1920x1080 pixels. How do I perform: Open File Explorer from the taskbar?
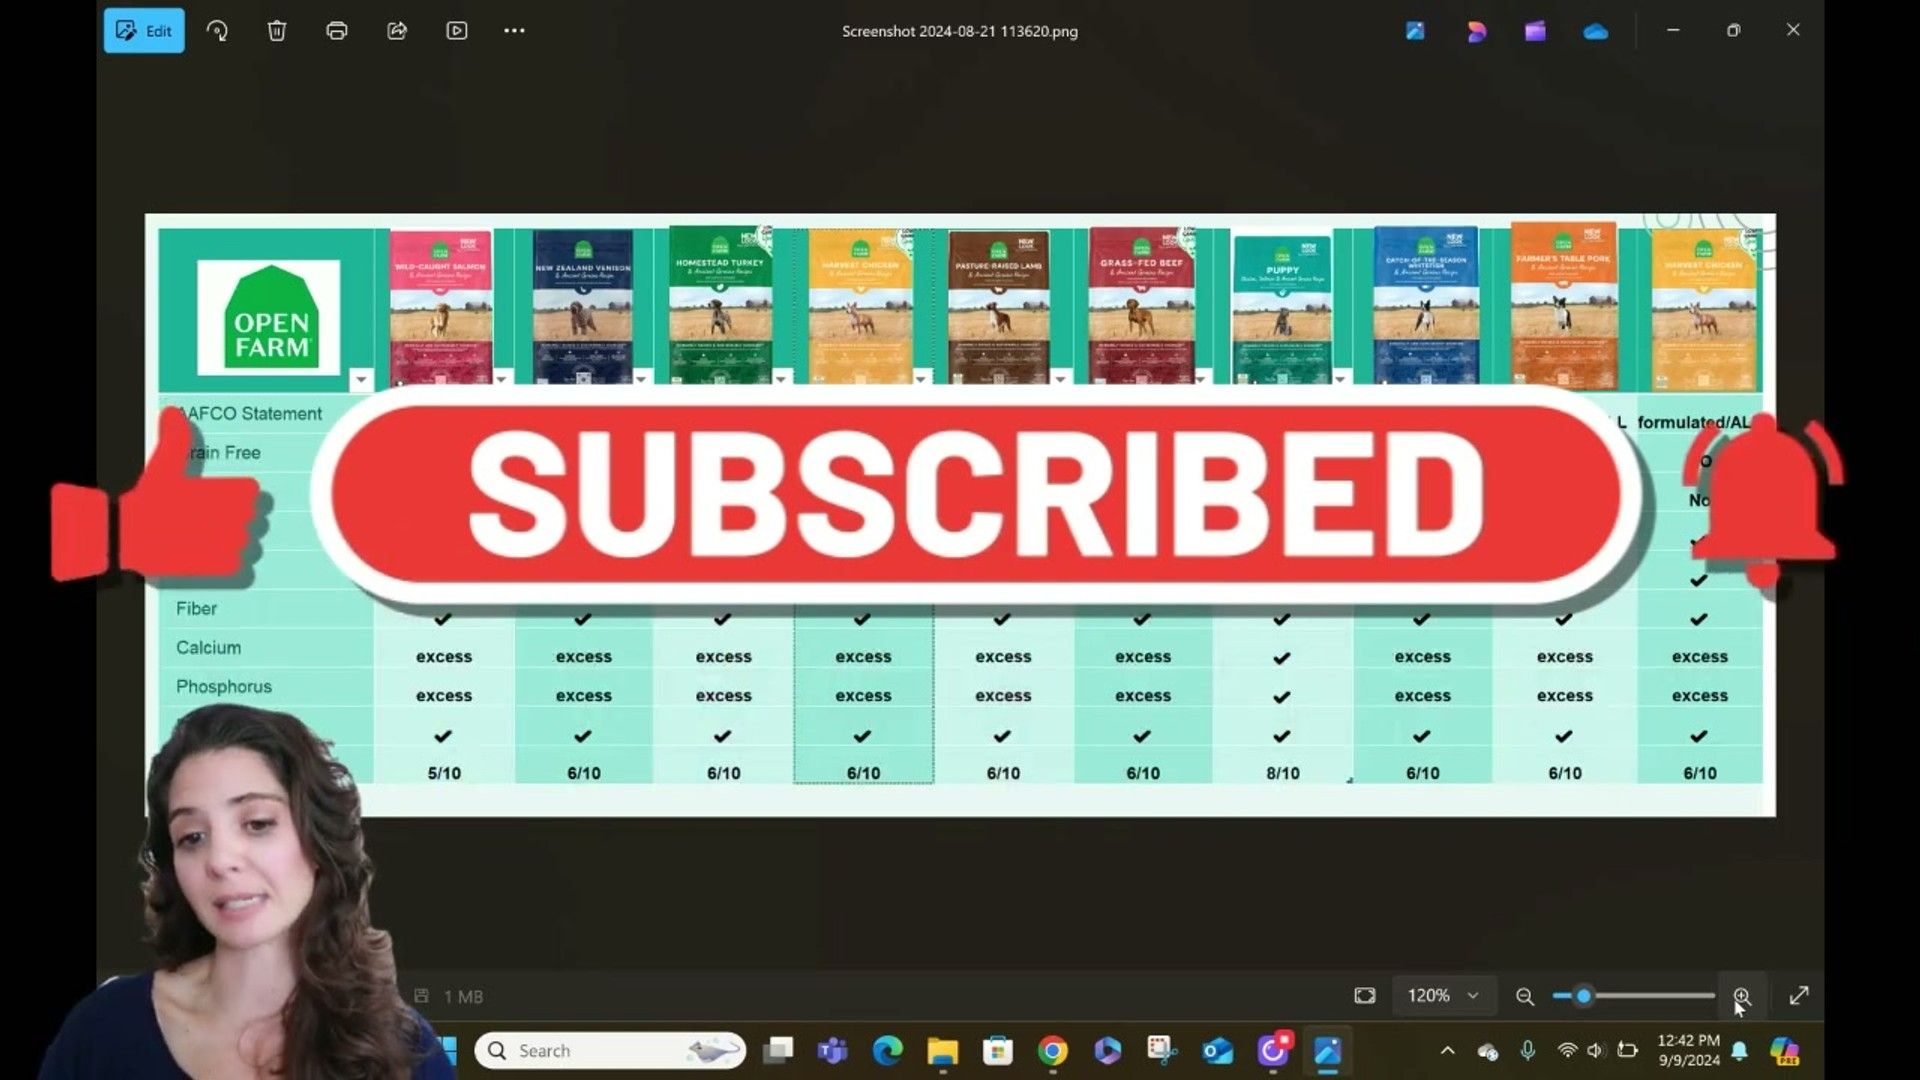tap(942, 1051)
